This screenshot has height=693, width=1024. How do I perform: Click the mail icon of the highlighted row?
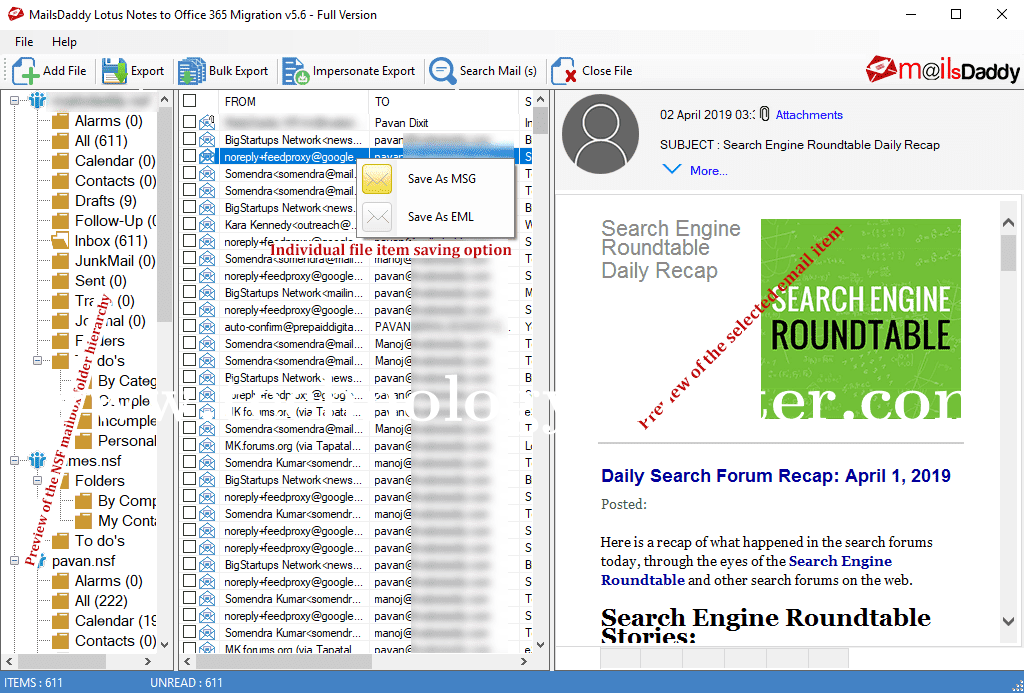click(207, 156)
